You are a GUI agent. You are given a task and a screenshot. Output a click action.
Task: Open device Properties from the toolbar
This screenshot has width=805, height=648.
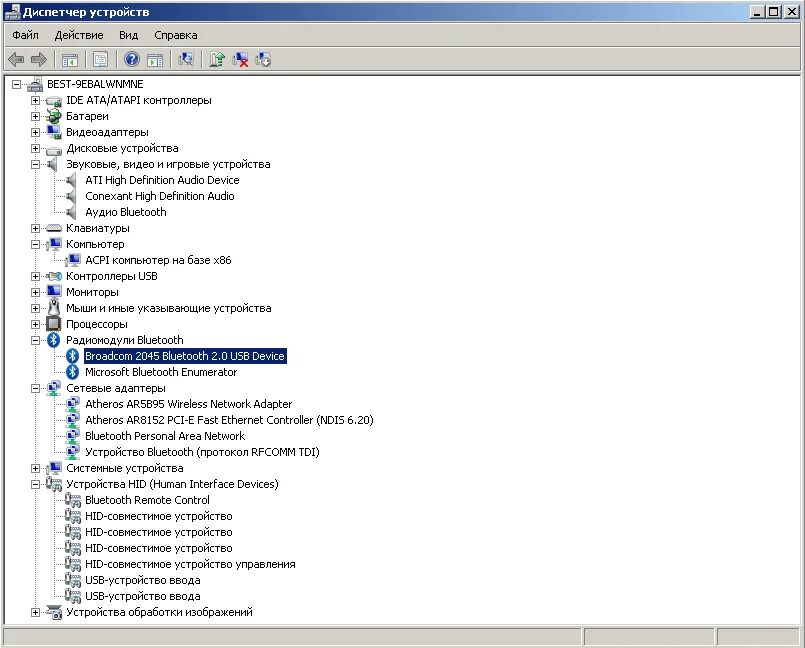coord(101,60)
